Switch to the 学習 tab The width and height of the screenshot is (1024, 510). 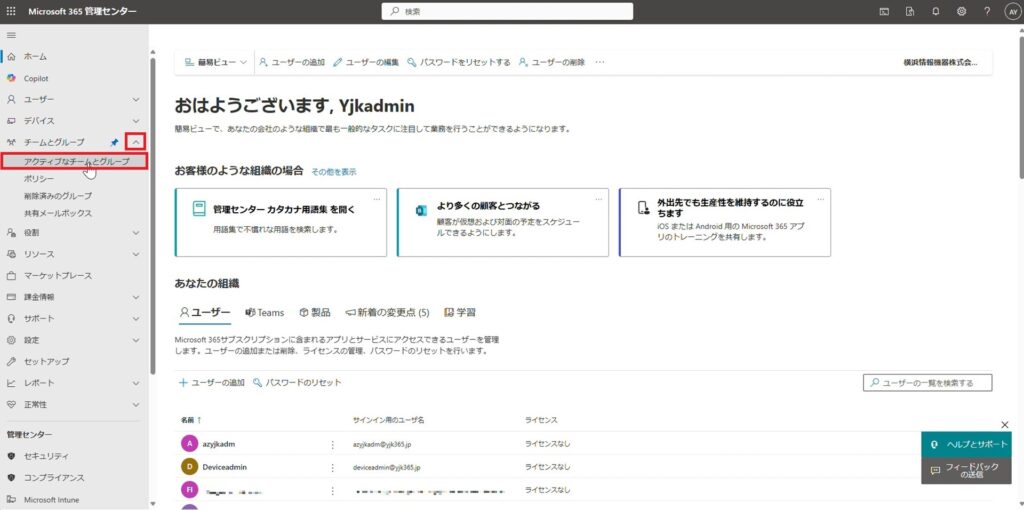click(460, 313)
